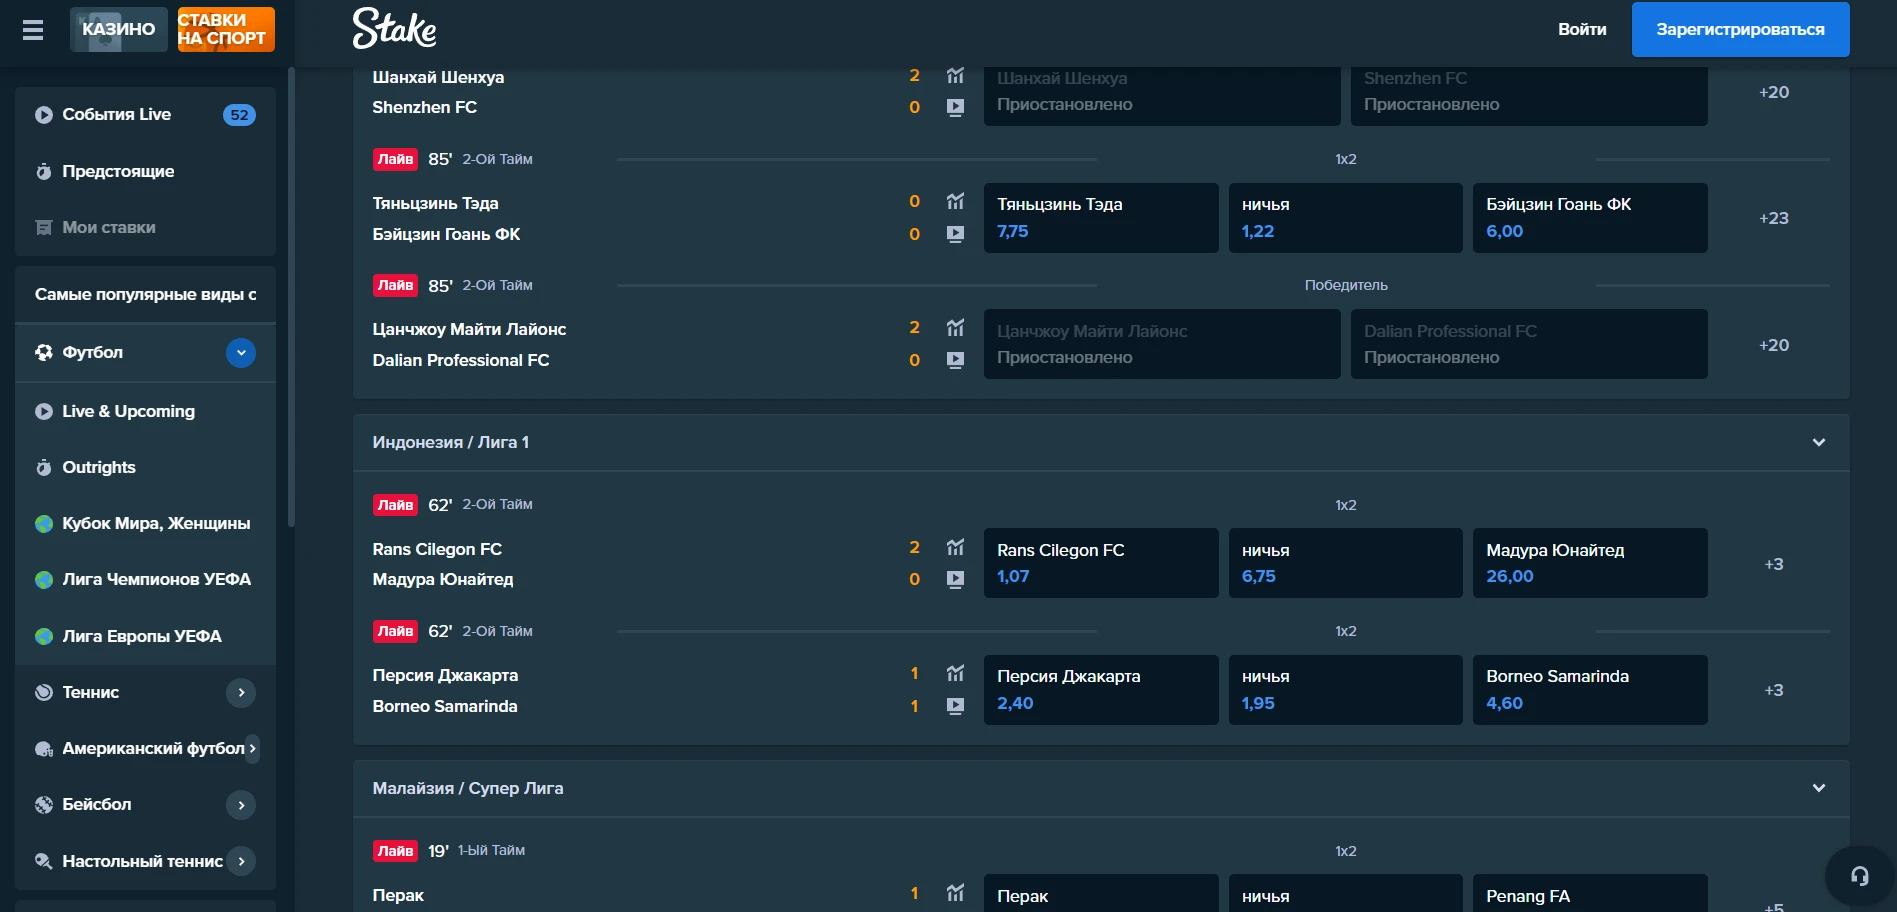1897x912 pixels.
Task: Expand the Настольный теннис arrow
Action: 241,861
